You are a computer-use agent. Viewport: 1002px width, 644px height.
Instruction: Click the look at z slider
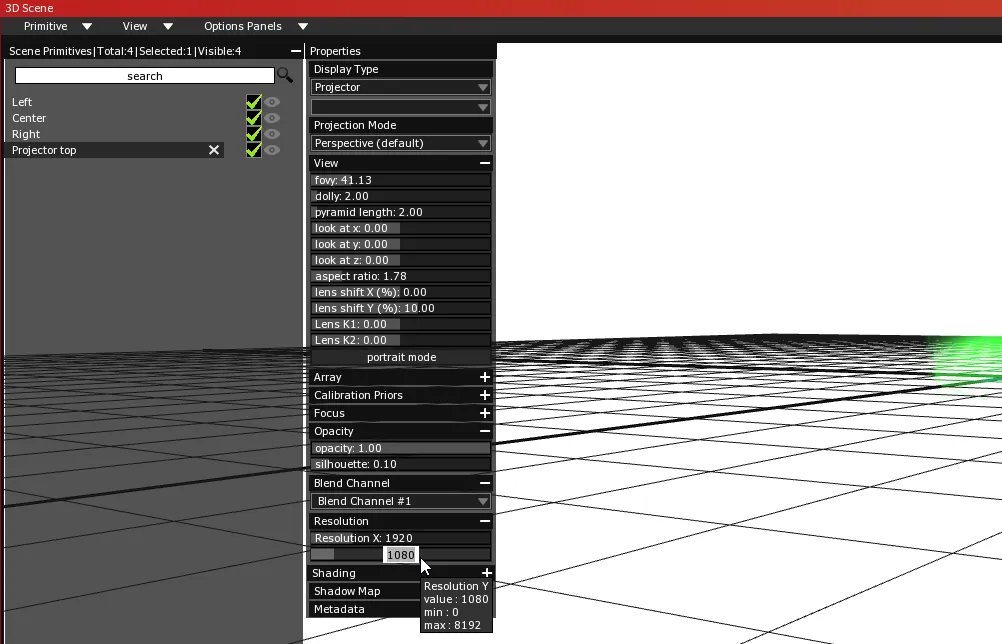401,260
